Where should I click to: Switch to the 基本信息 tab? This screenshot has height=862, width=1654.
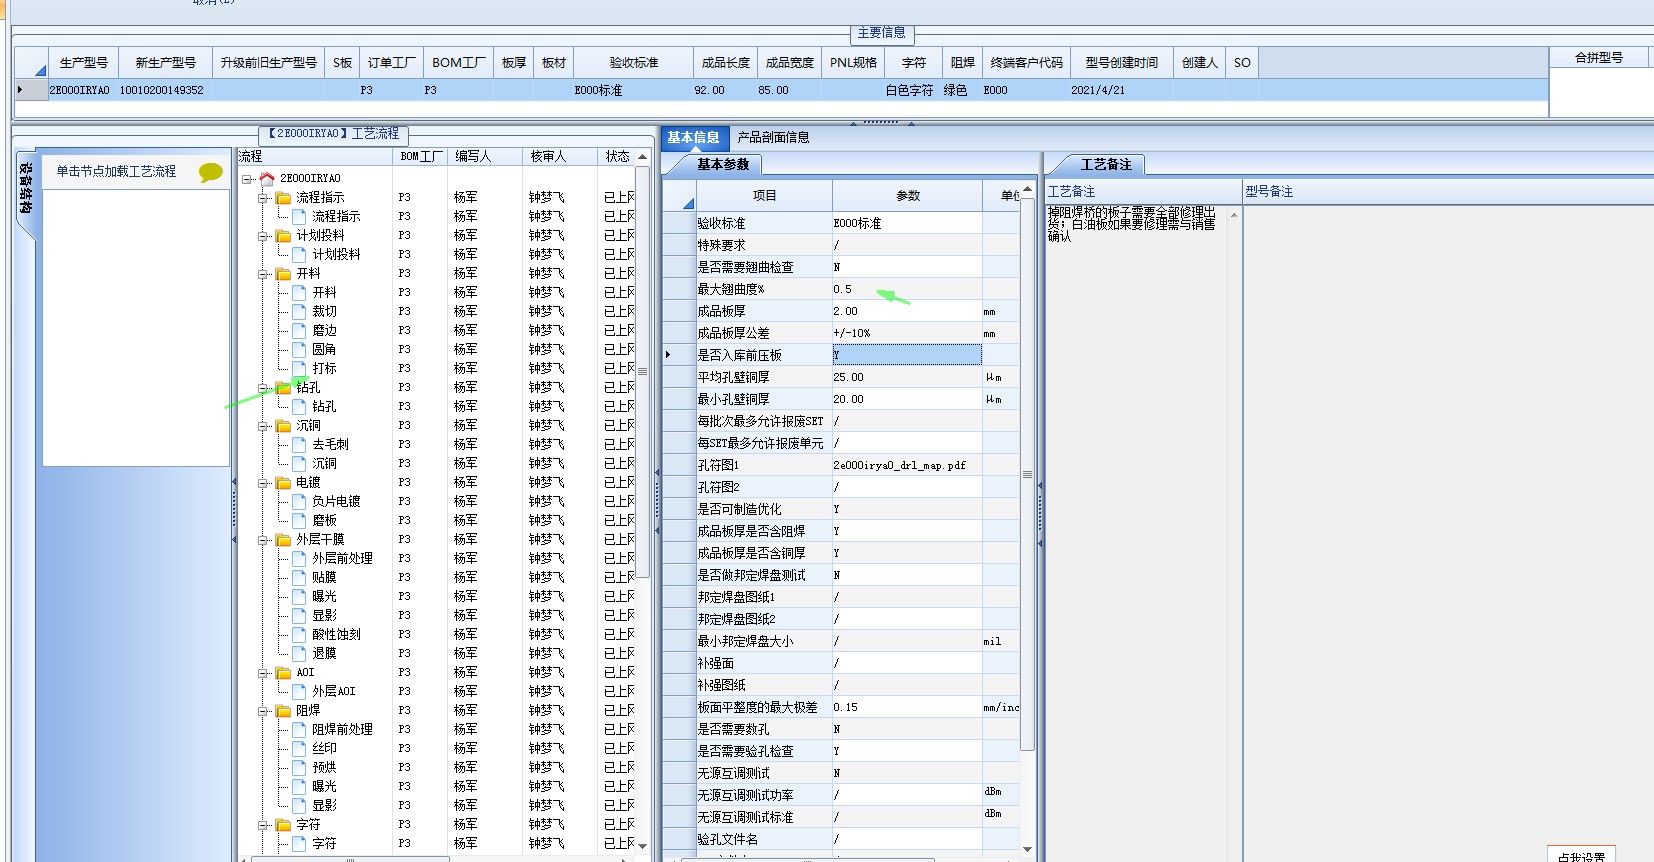coord(693,138)
